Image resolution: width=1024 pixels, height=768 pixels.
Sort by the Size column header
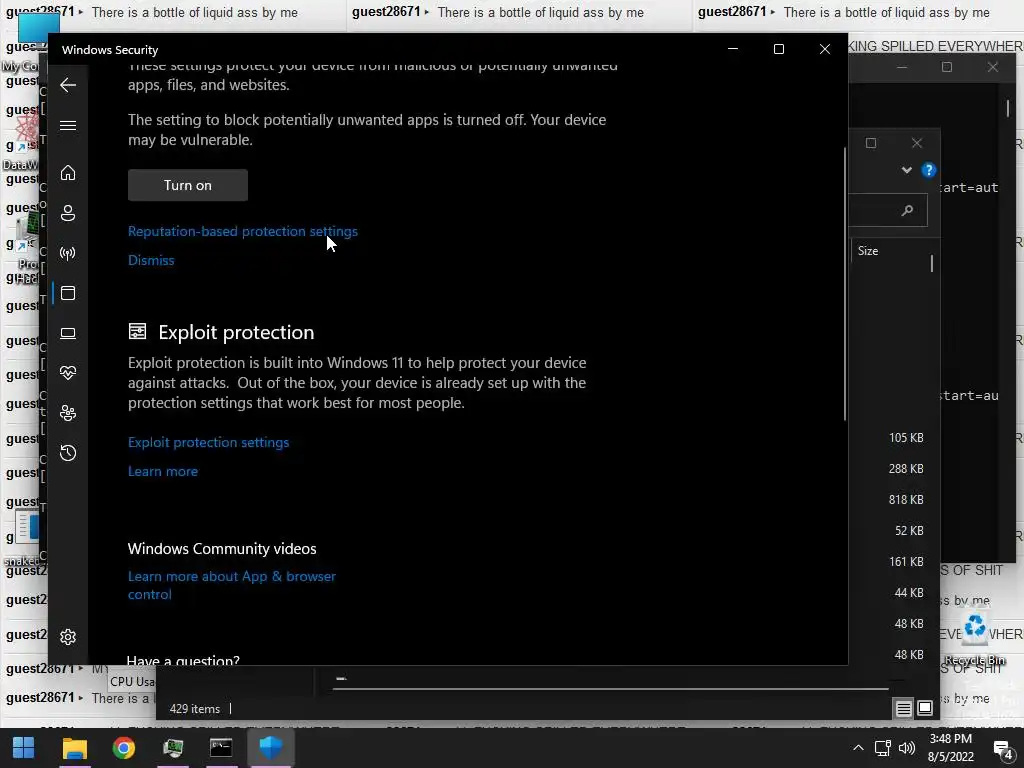868,251
